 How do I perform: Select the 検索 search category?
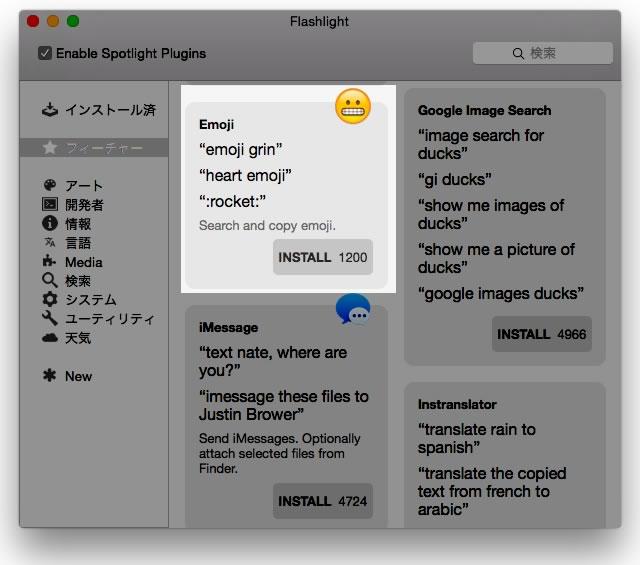(x=78, y=281)
